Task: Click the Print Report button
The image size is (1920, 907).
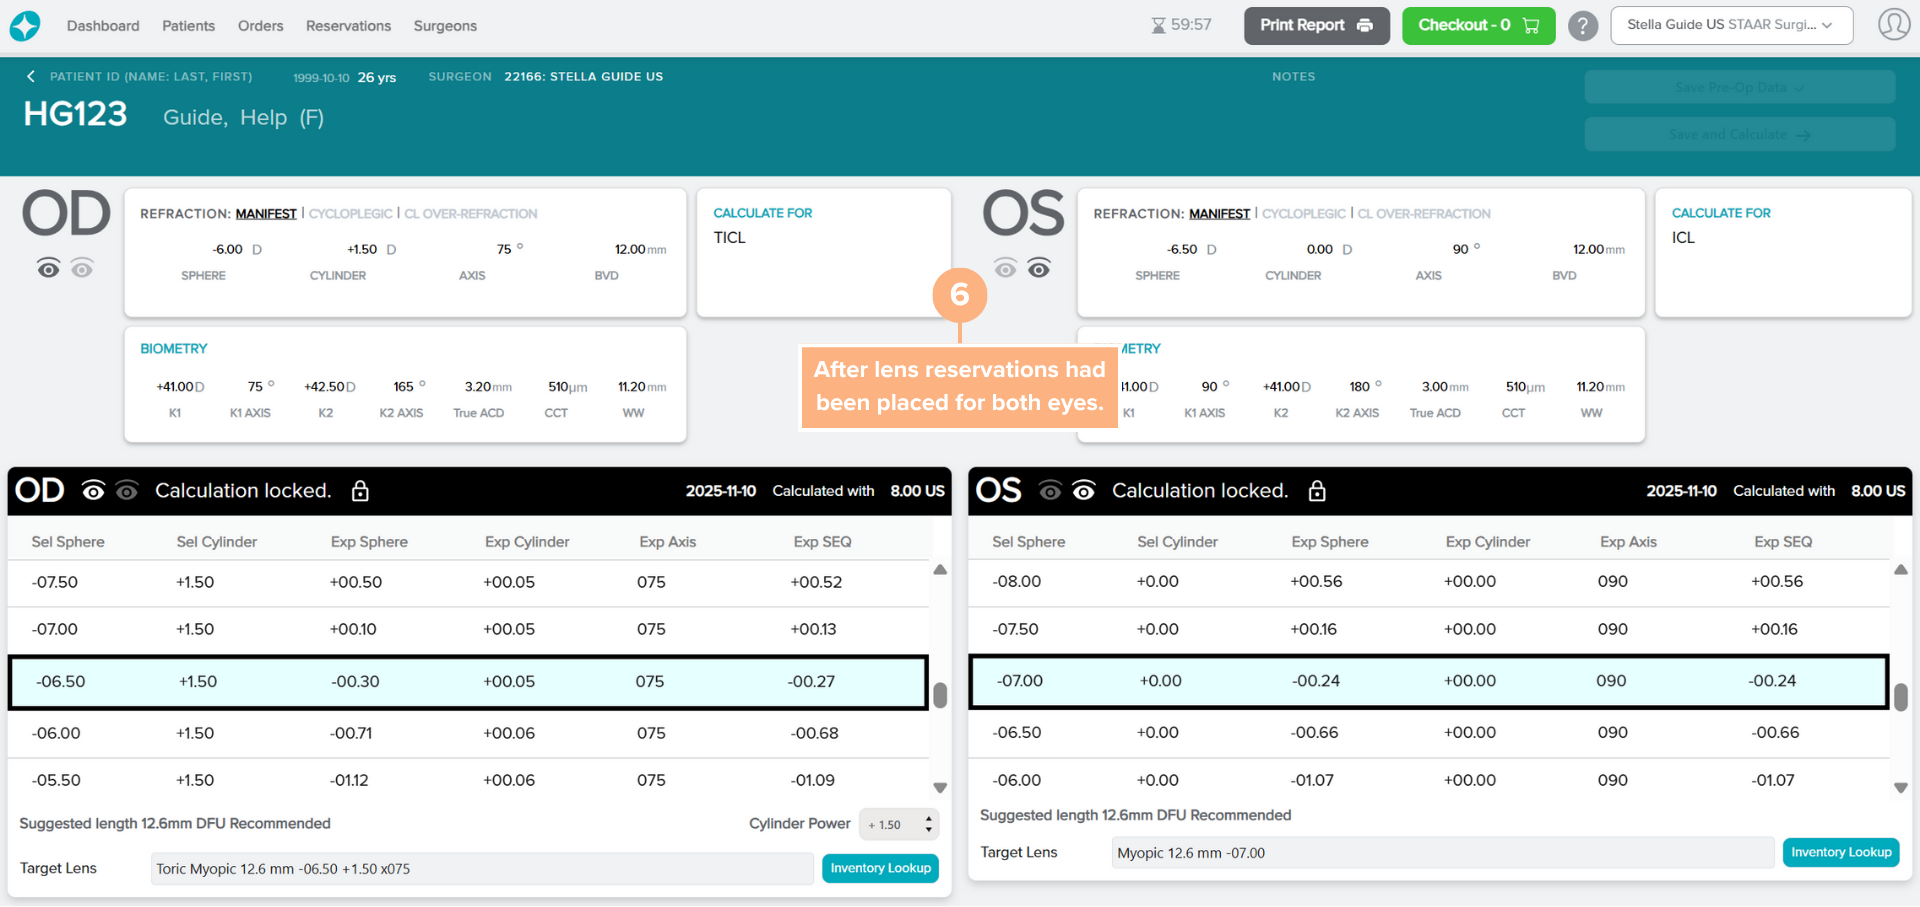Action: coord(1316,26)
